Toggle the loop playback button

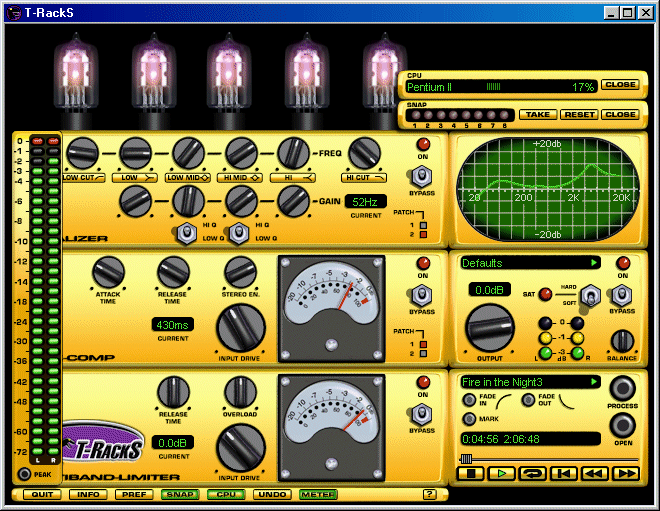(533, 474)
